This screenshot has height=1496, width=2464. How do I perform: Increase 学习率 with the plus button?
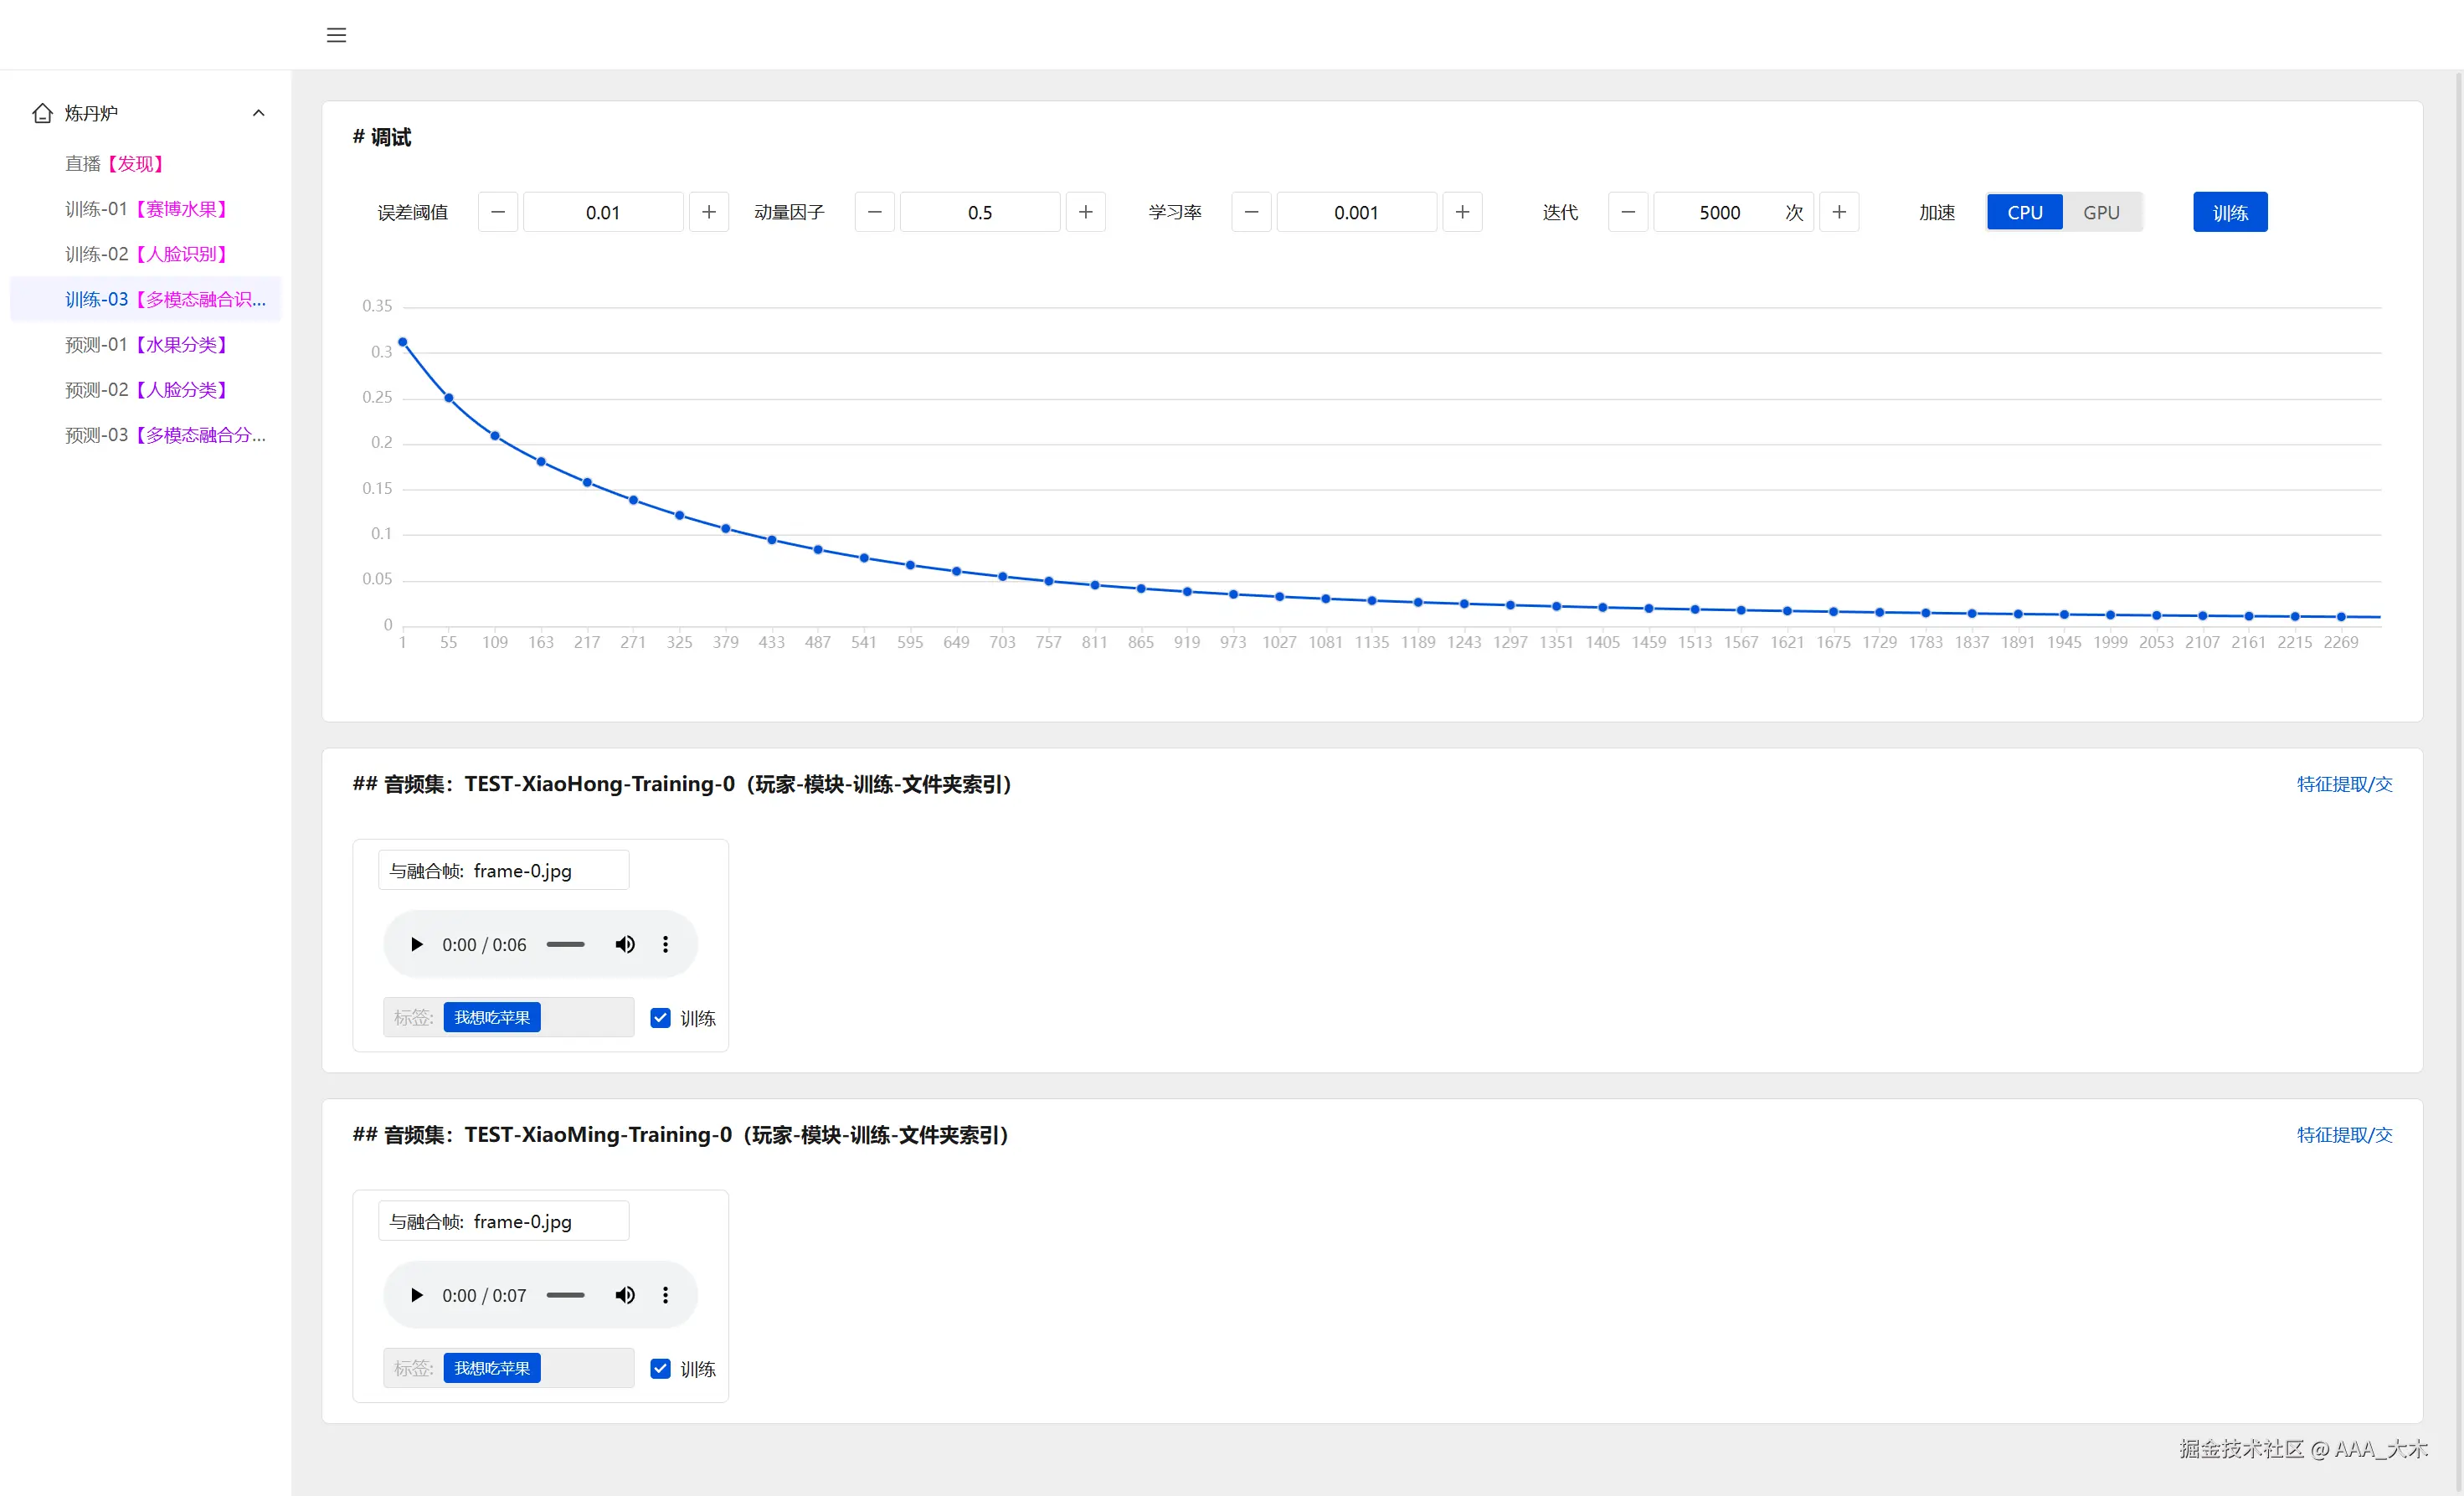[1462, 211]
